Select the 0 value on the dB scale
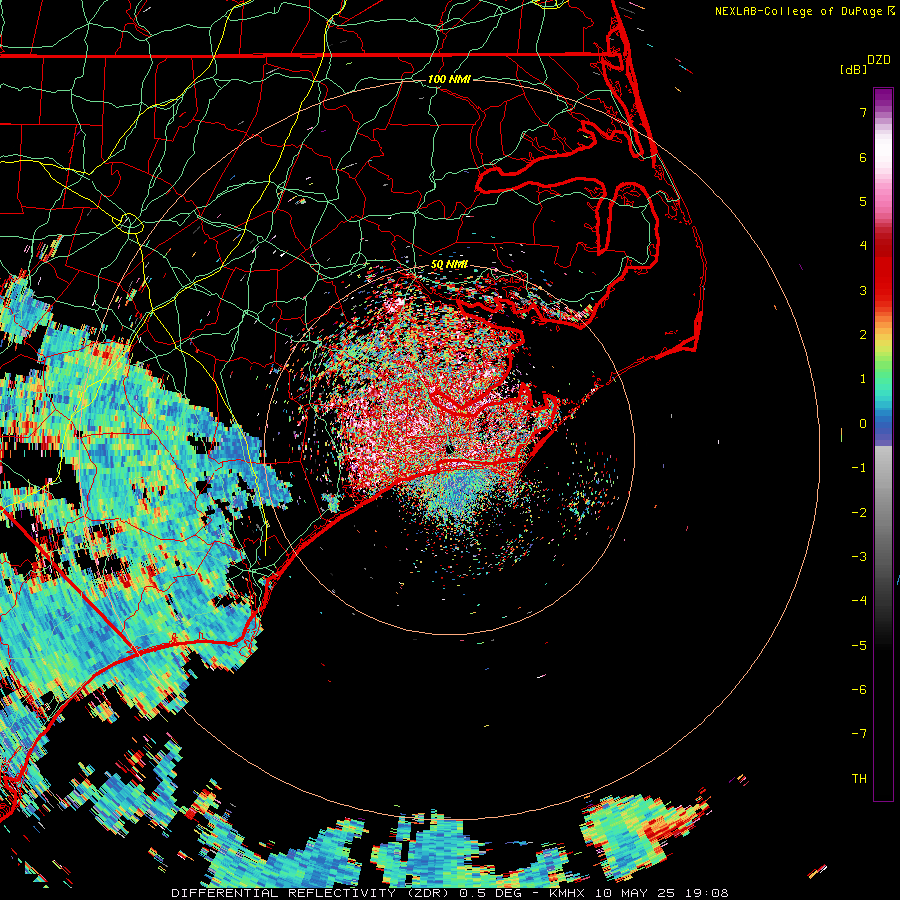 (x=863, y=424)
